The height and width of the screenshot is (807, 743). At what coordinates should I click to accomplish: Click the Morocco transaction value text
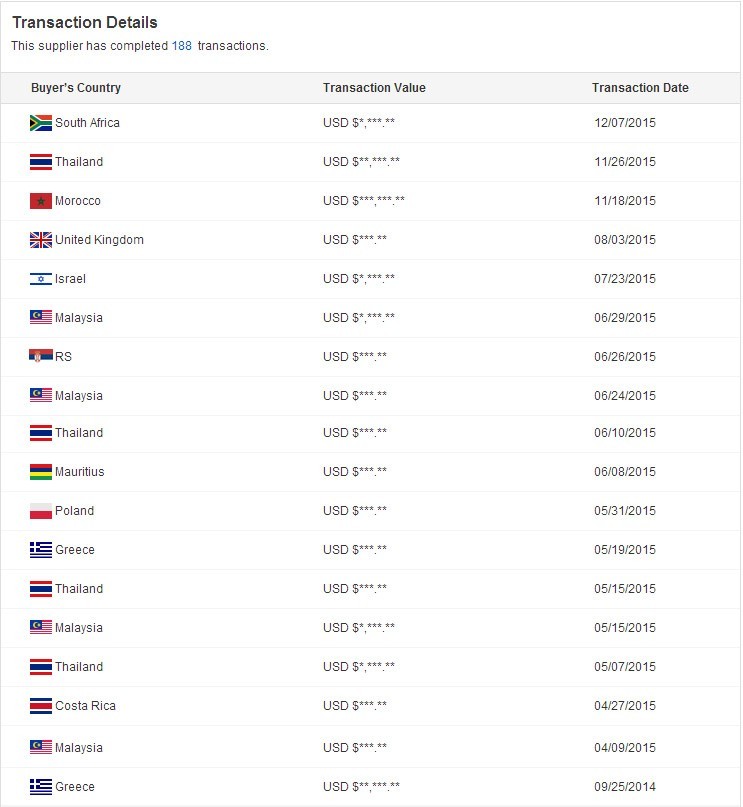(364, 201)
